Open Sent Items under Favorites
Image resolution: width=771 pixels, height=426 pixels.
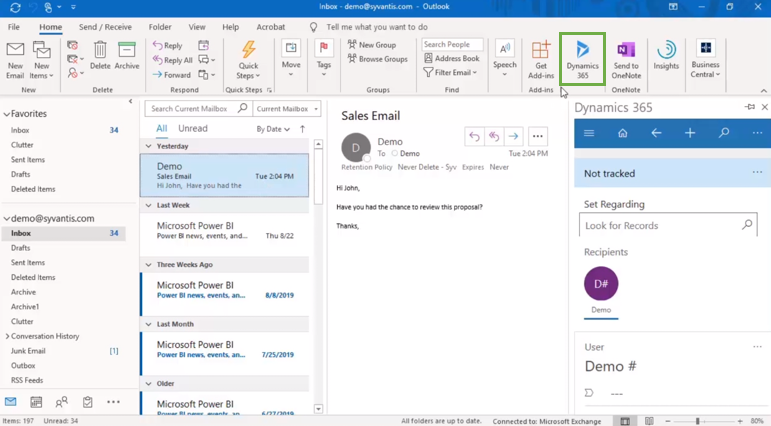pyautogui.click(x=28, y=159)
